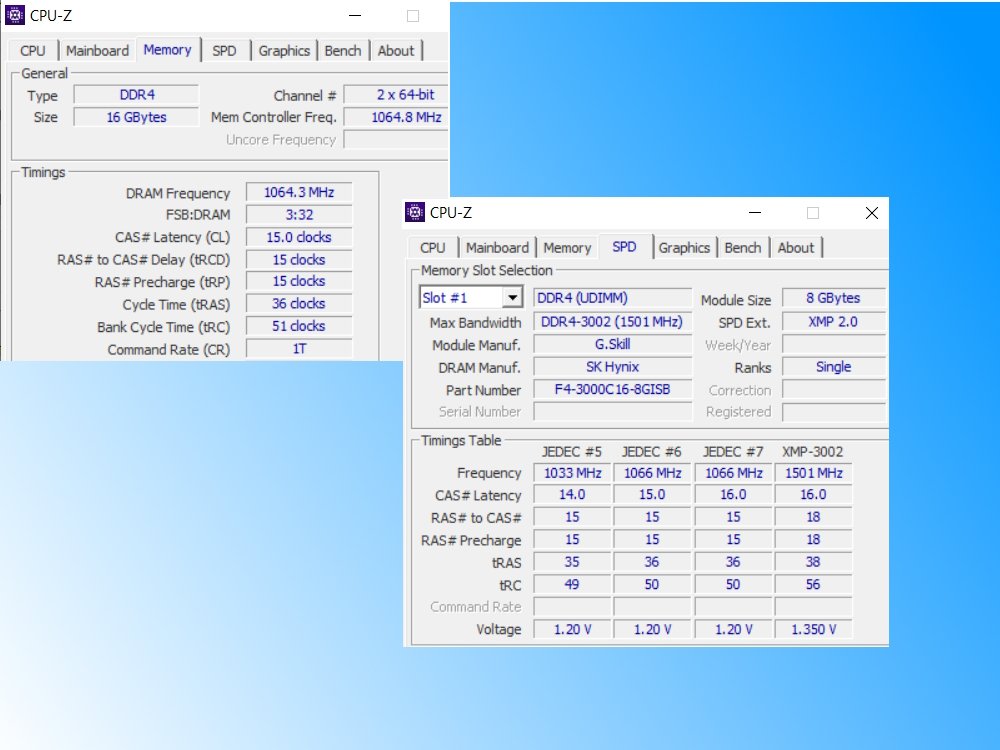Screen dimensions: 1000x750
Task: Click the JEDEC #5 voltage 1.20 V cell
Action: (x=572, y=629)
